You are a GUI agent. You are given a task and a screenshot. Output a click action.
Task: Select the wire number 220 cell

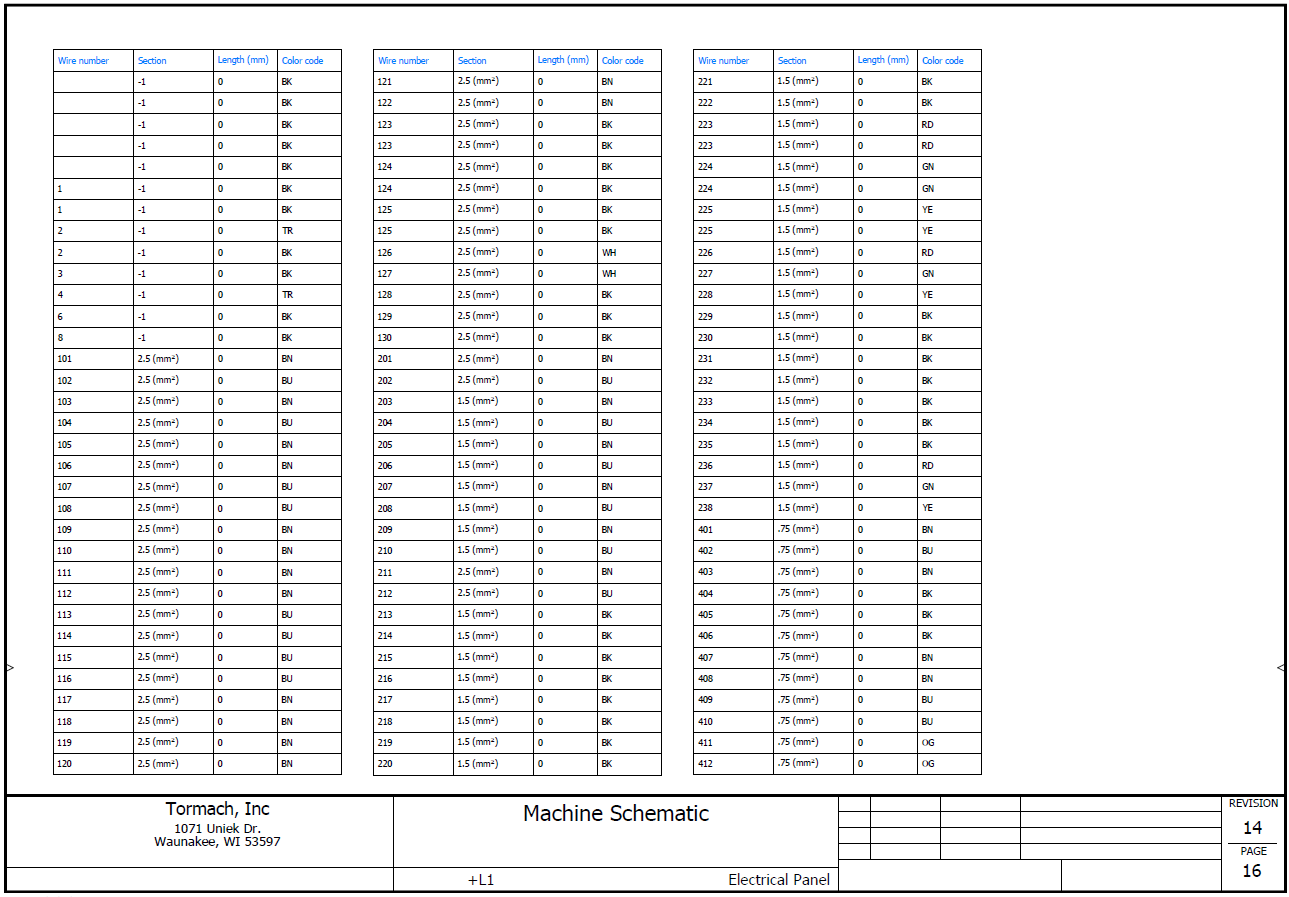click(x=386, y=764)
